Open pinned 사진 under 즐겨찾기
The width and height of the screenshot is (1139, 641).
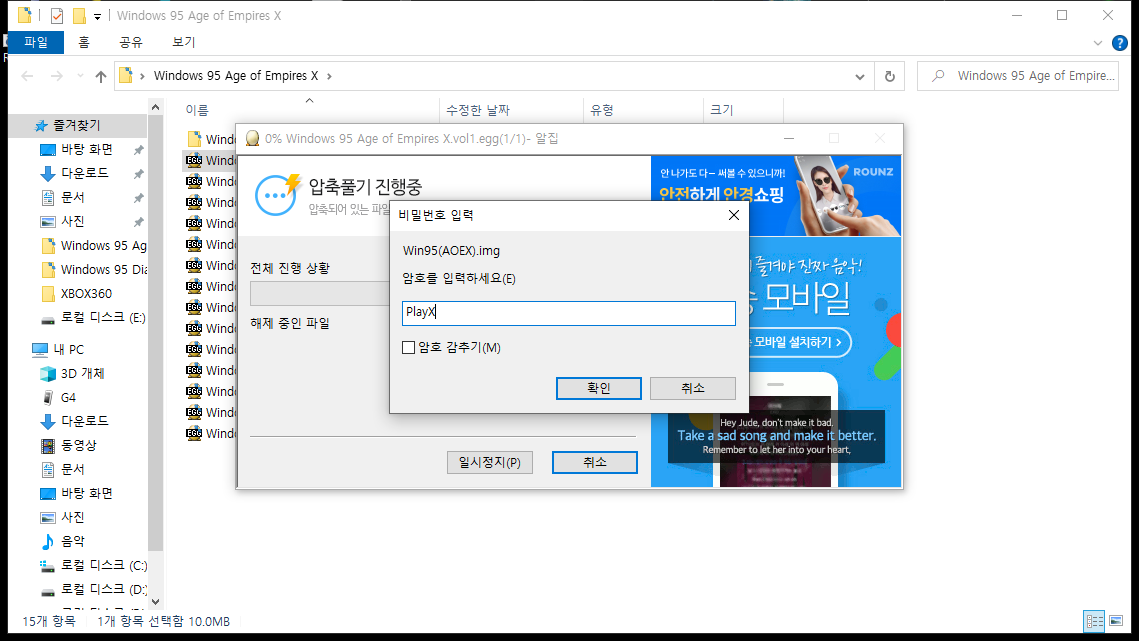pos(73,221)
